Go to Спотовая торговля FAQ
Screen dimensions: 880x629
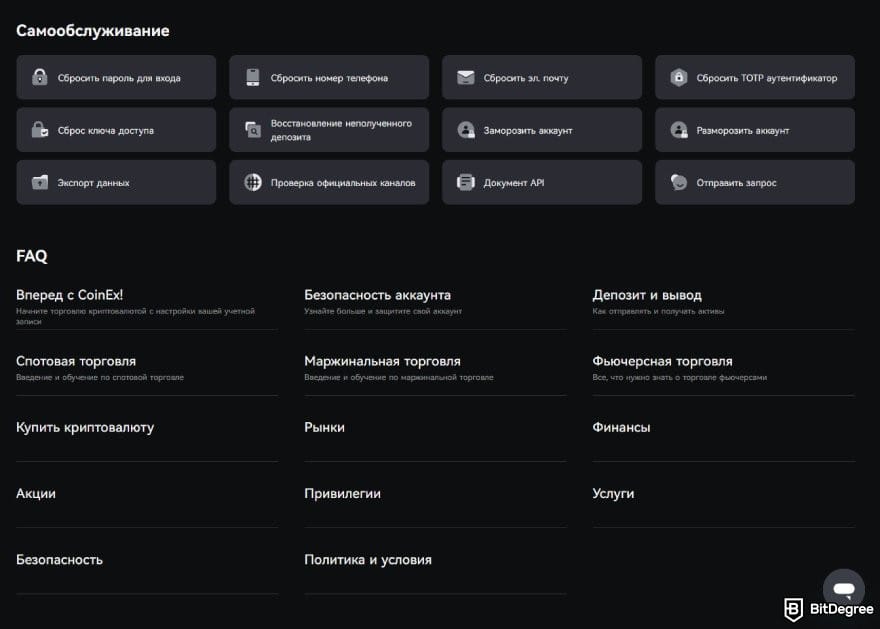76,361
